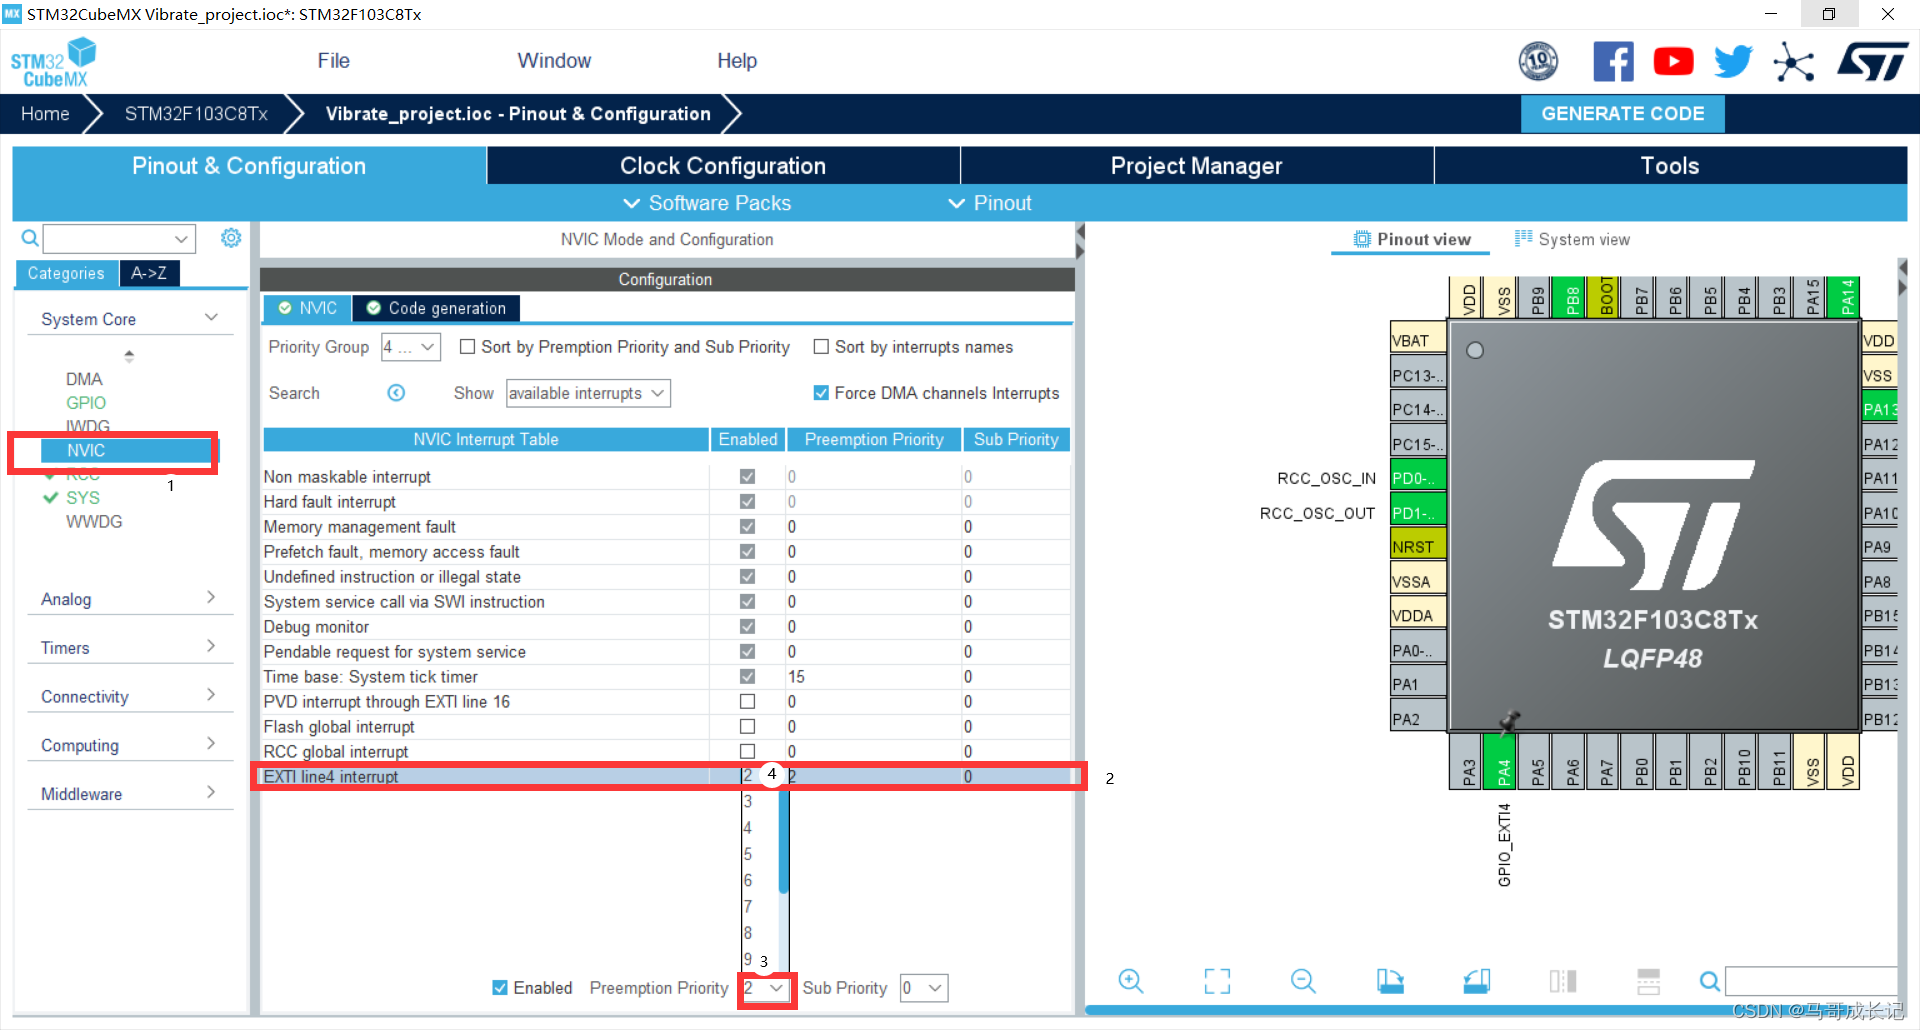Click the circular search navigation icon
This screenshot has height=1030, width=1920.
396,393
